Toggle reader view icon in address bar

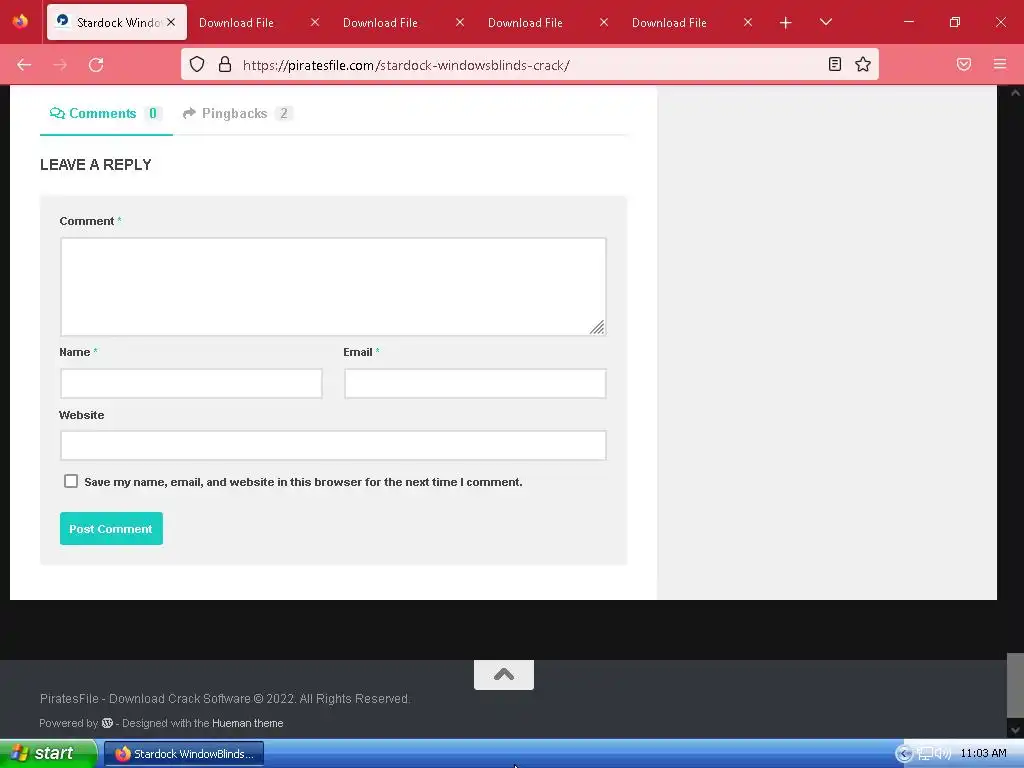pos(835,64)
